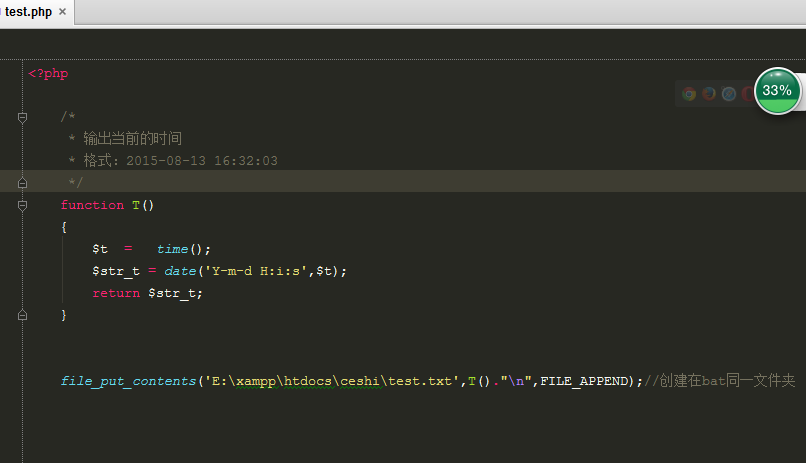This screenshot has height=463, width=806.
Task: Click the date example 2015-08-13 16:32:03
Action: (x=202, y=161)
